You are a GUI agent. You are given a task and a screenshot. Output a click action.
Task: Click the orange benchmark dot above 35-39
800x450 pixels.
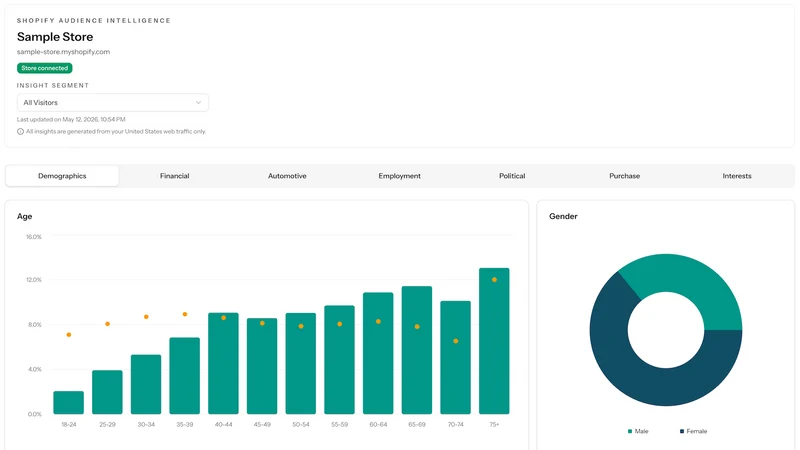[x=185, y=314]
